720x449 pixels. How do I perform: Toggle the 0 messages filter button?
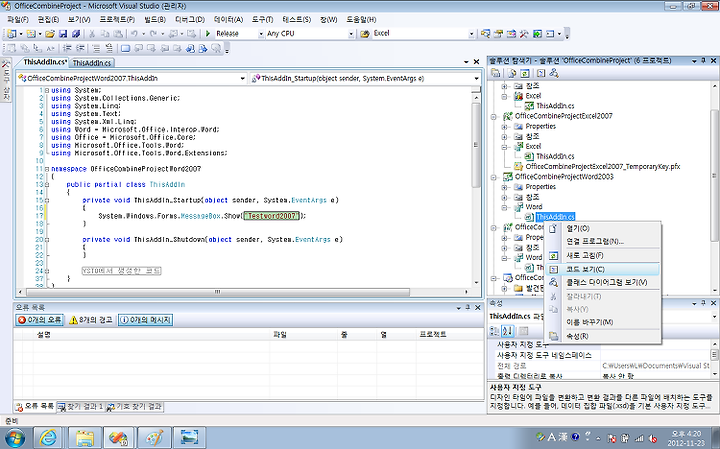coord(146,320)
